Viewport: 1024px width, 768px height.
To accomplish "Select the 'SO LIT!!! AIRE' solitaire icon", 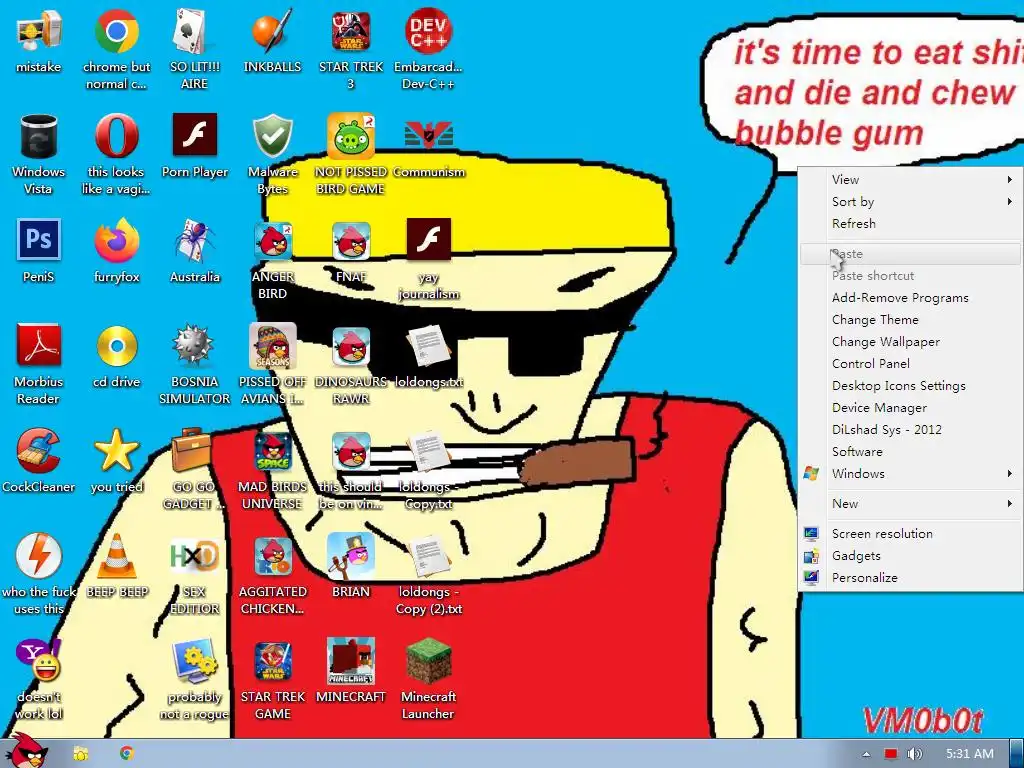I will [194, 49].
